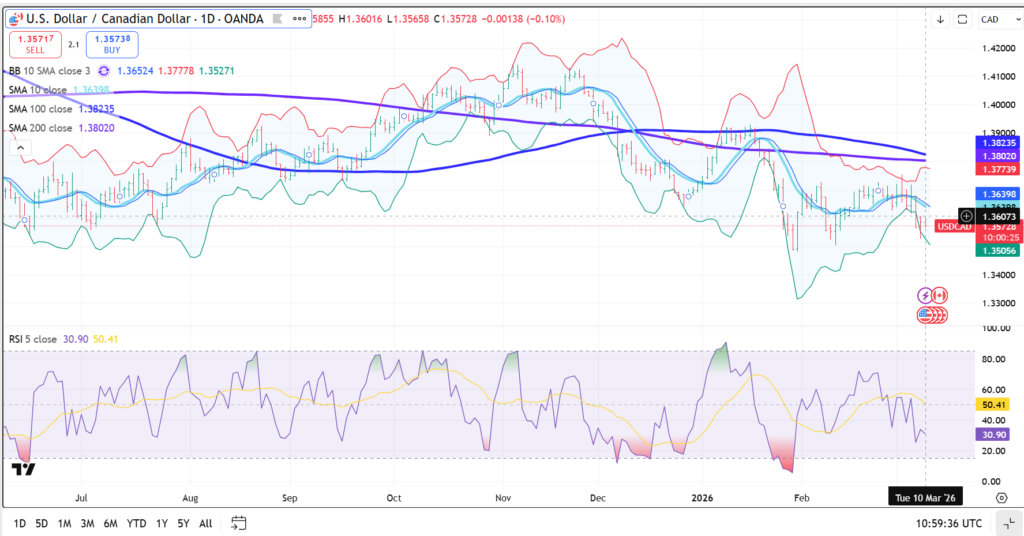The width and height of the screenshot is (1024, 536).
Task: Click the stacked US flag events icon
Action: click(x=932, y=315)
